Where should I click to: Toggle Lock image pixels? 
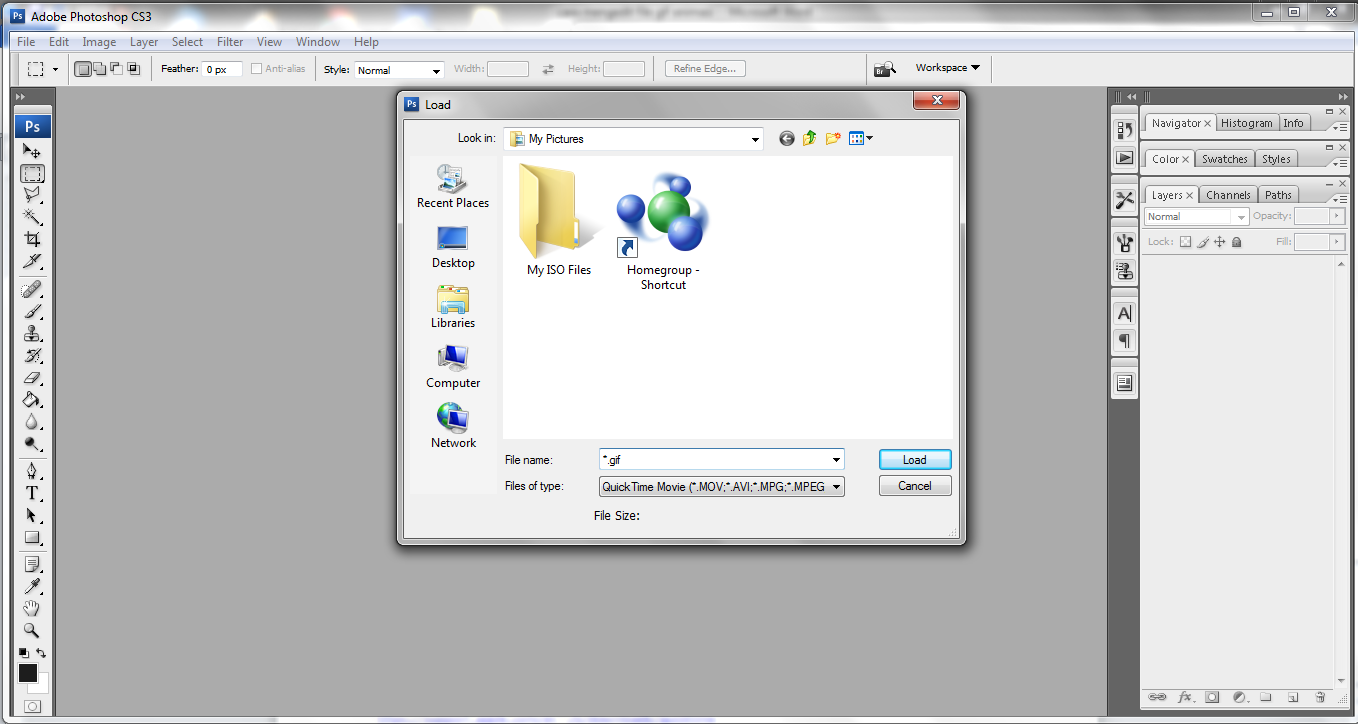[x=1203, y=242]
